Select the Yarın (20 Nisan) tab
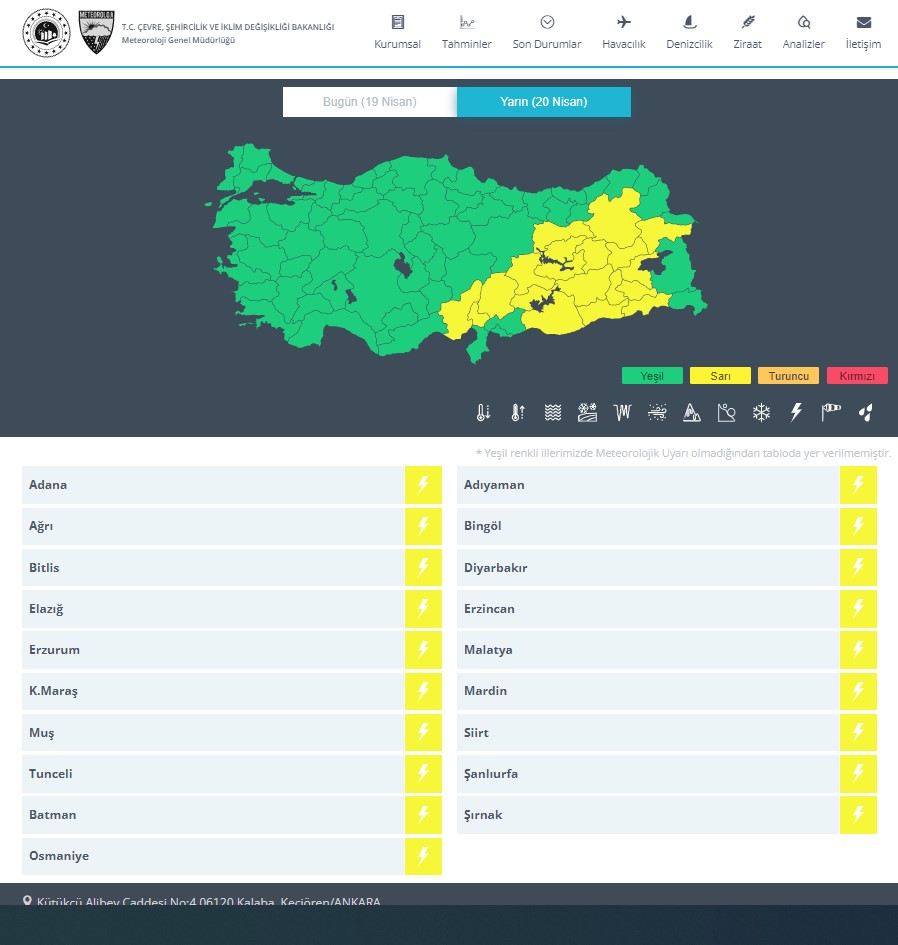Screen dimensions: 898x945 coord(543,102)
